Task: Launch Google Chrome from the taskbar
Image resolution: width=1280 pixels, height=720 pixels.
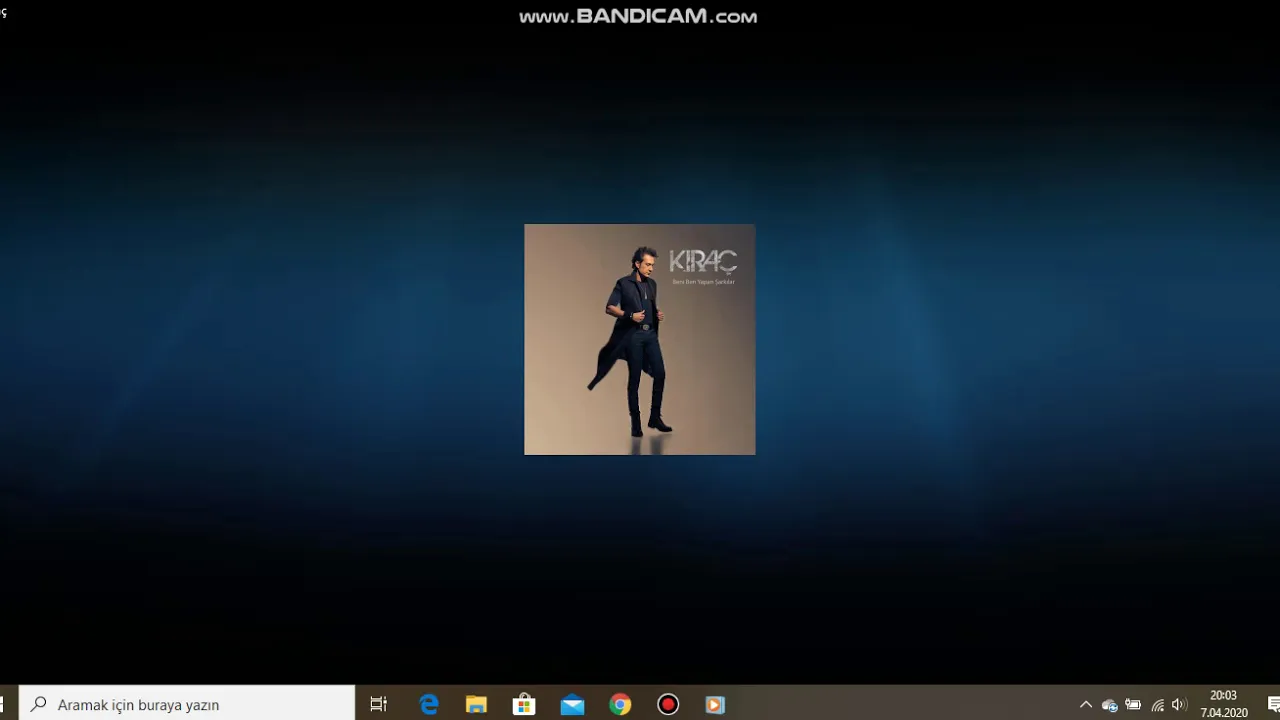Action: 620,704
